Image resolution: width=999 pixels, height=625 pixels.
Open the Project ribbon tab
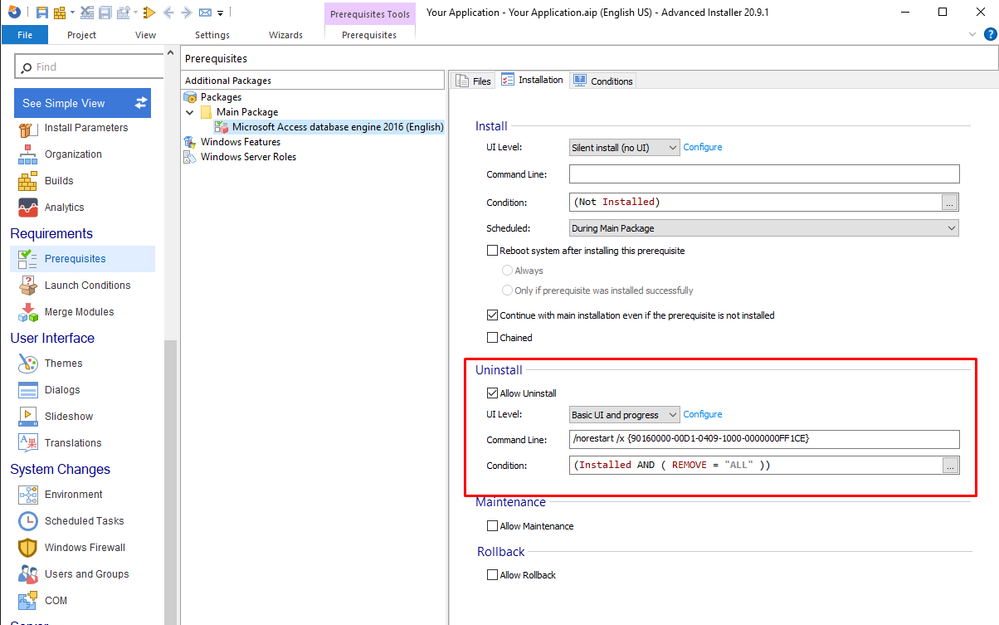[x=82, y=35]
